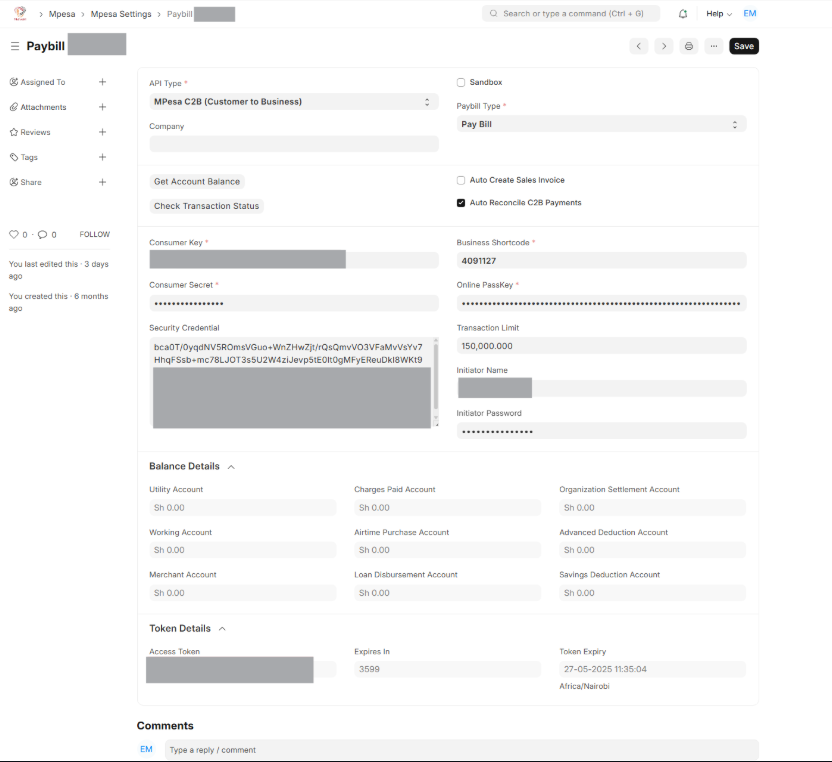832x762 pixels.
Task: Click Charges Paid Account value
Action: [x=447, y=508]
